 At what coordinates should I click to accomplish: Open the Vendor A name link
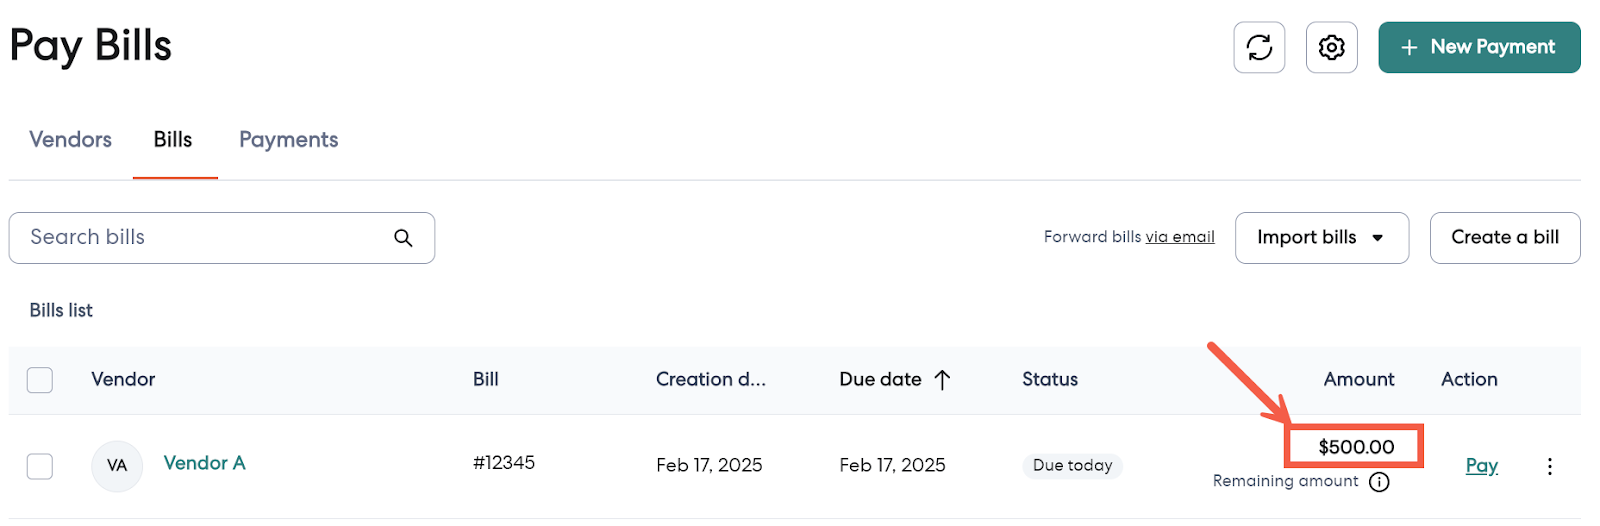point(204,463)
